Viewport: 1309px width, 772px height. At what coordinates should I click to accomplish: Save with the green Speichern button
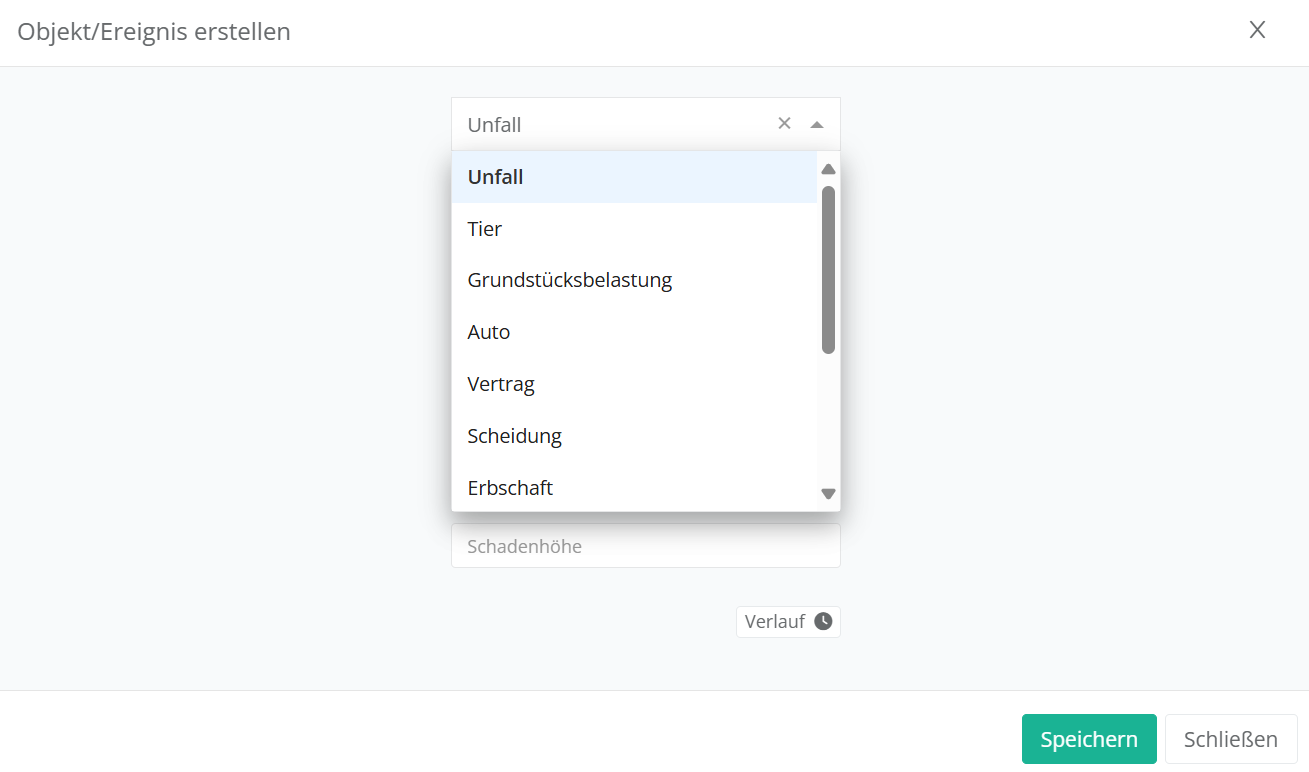pos(1088,739)
